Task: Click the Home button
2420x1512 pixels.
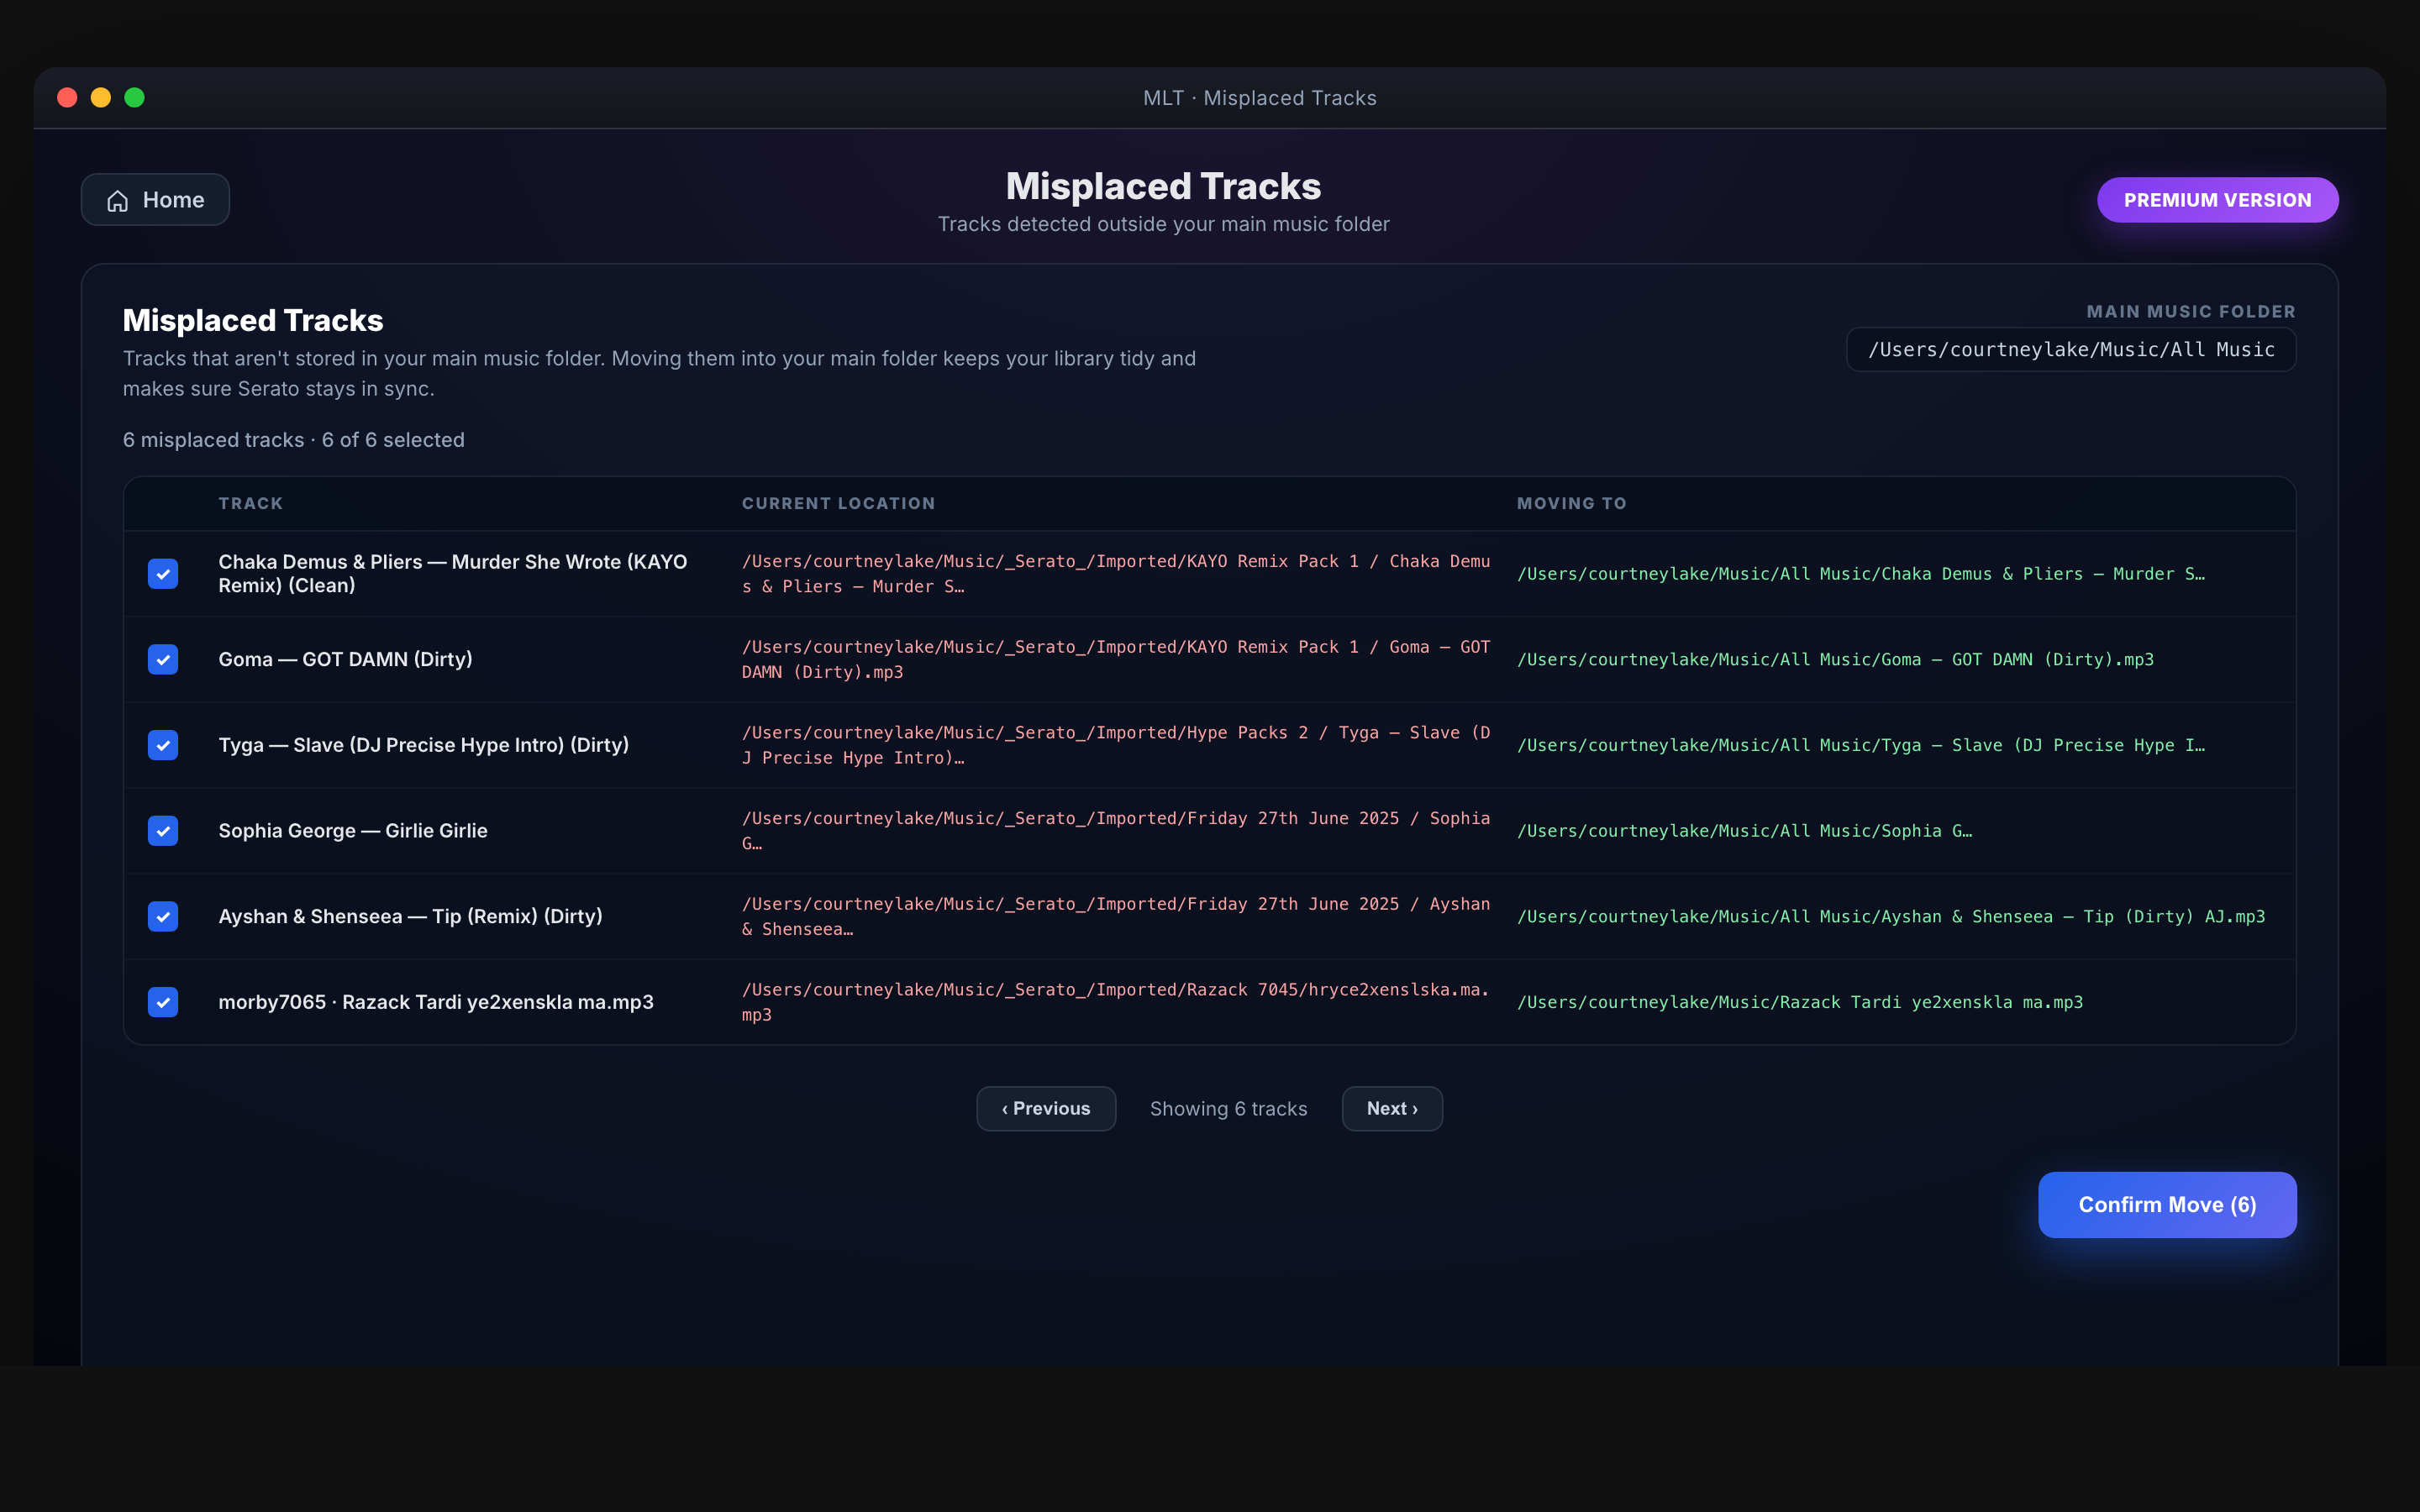Action: [155, 200]
